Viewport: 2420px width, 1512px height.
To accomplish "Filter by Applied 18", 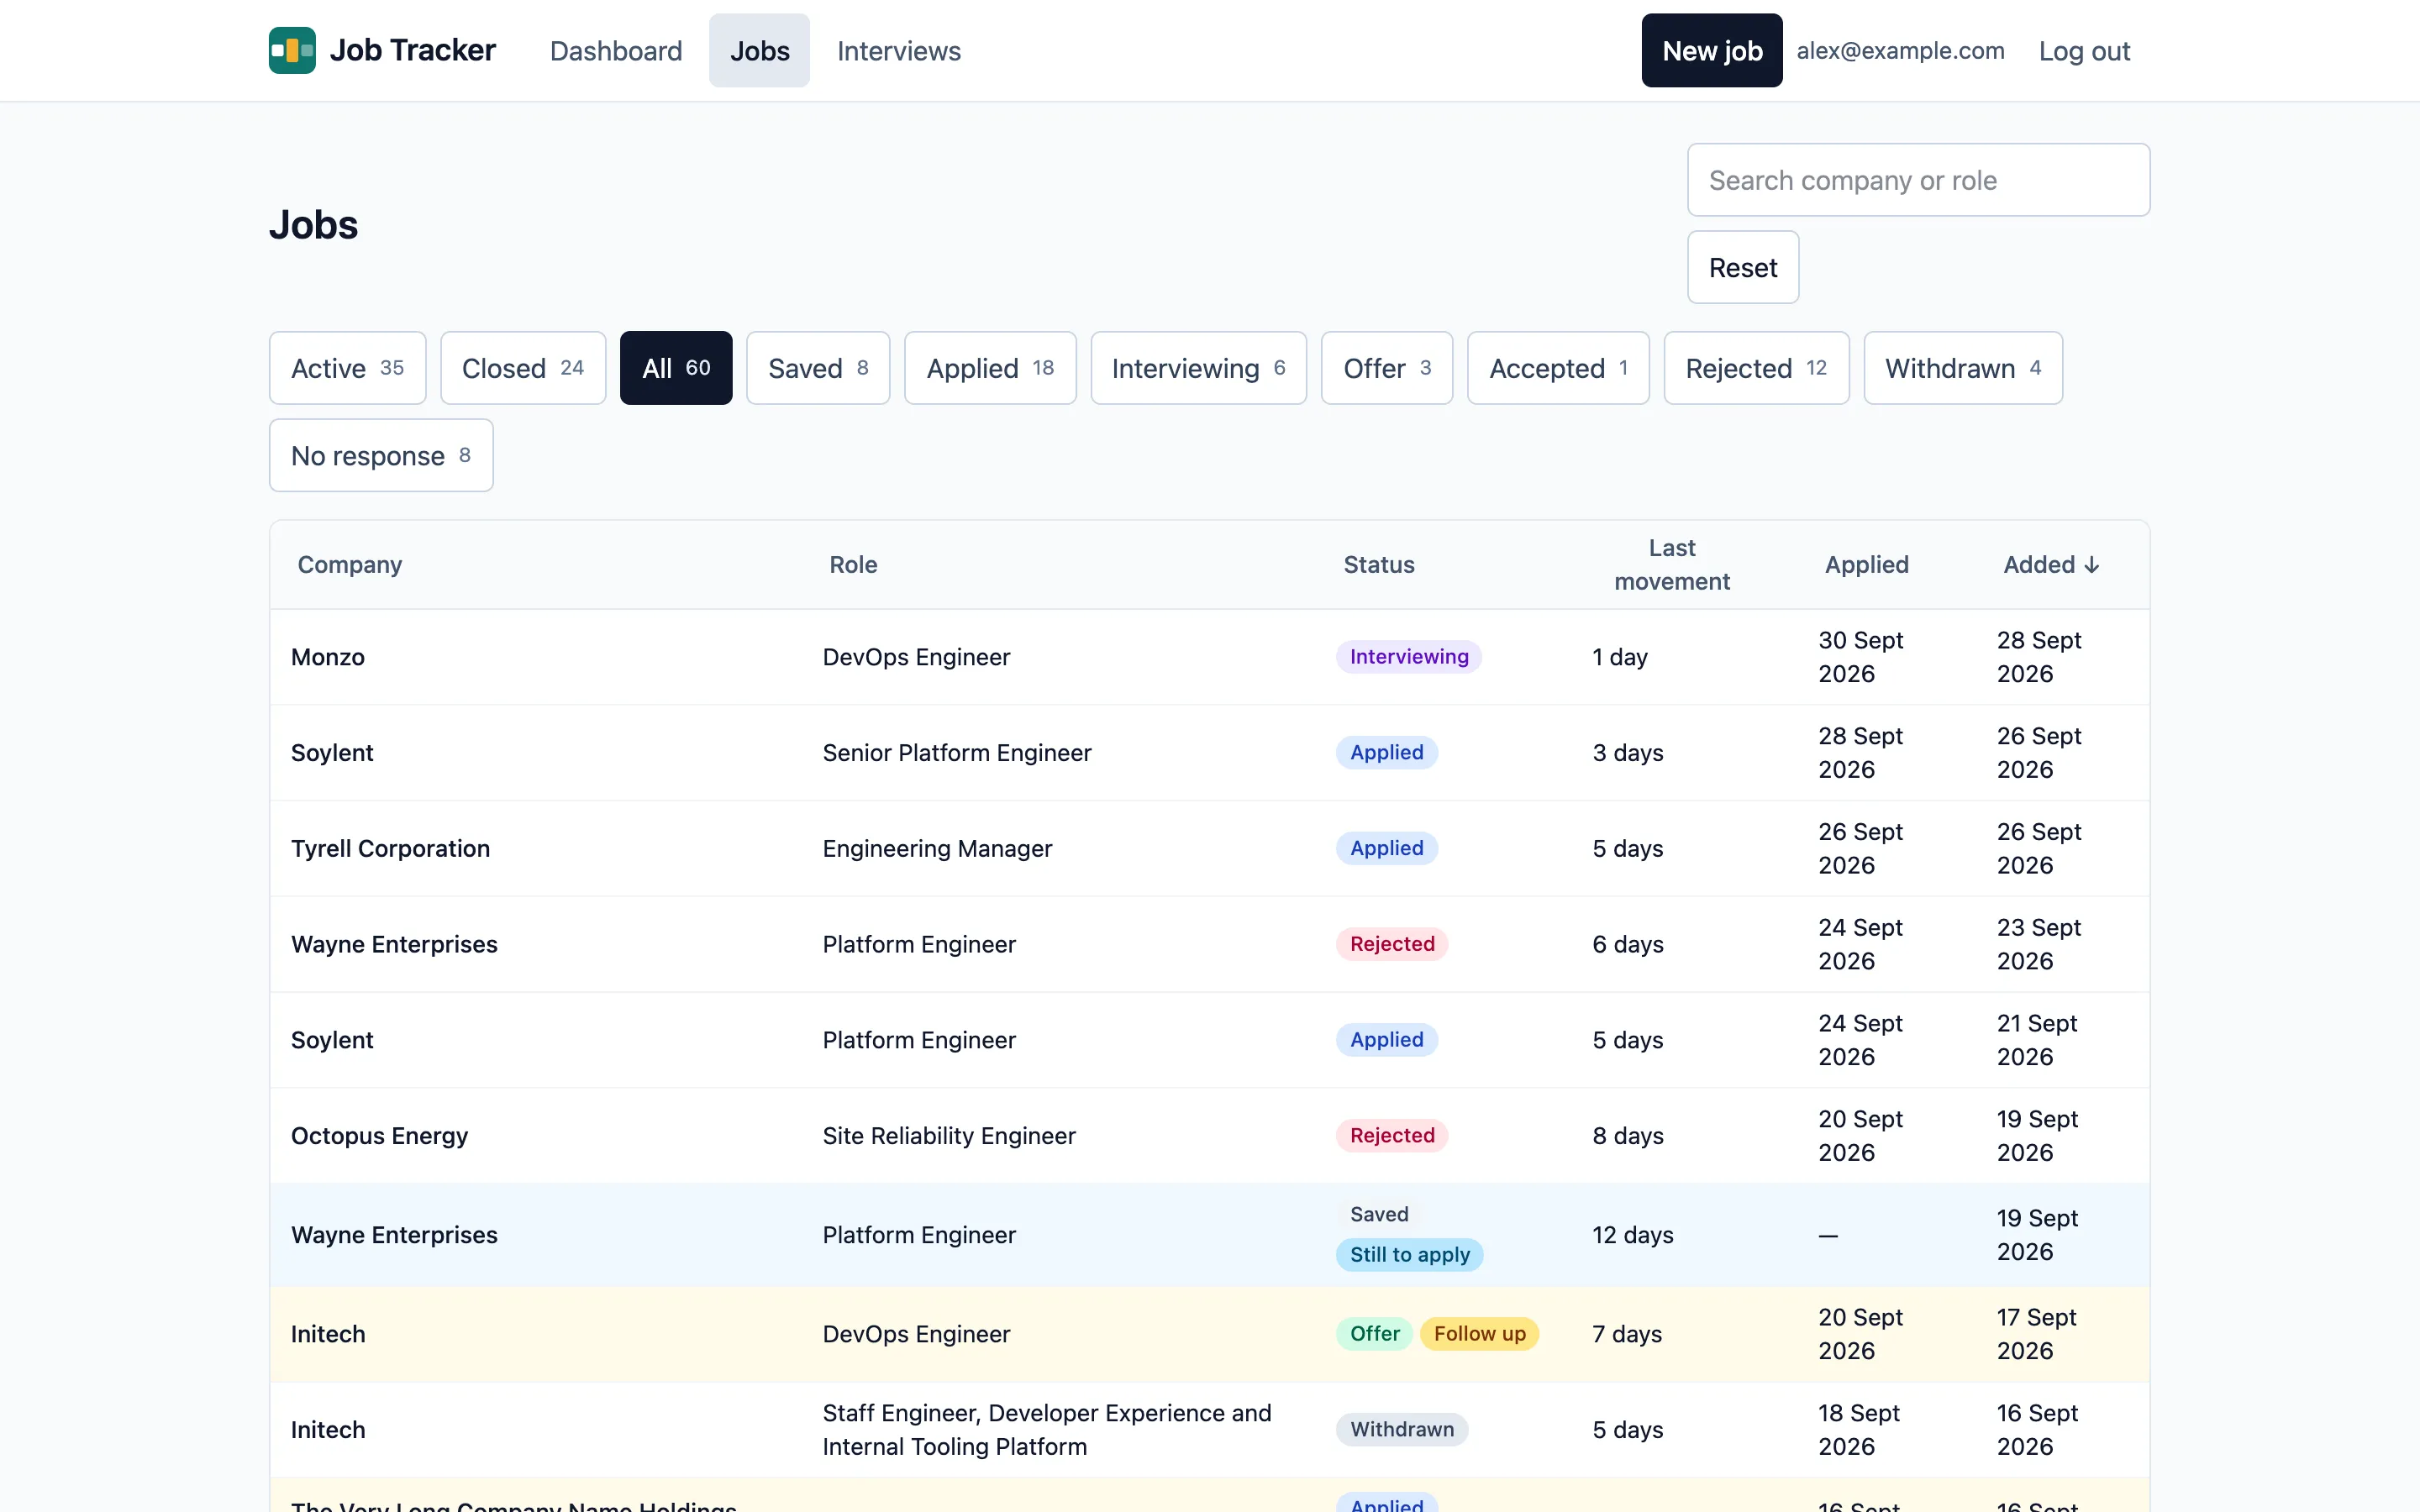I will pos(990,368).
